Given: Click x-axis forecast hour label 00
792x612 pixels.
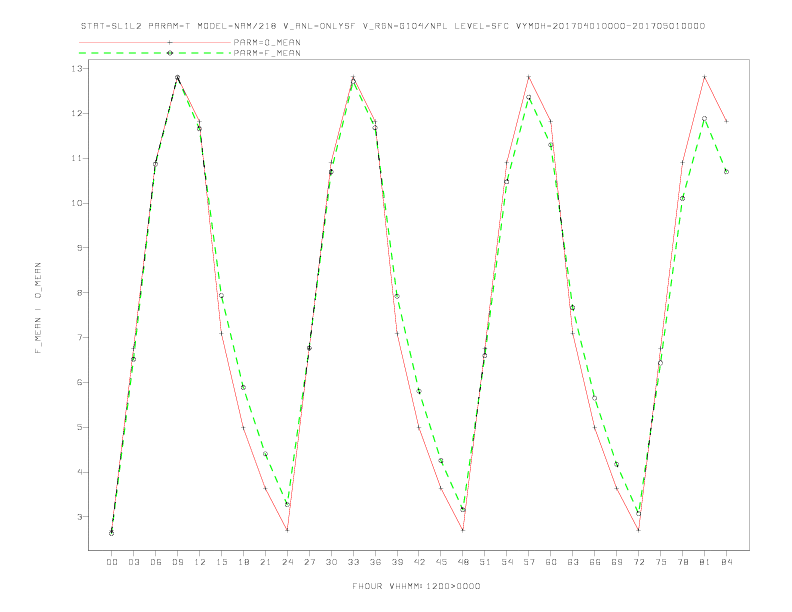Looking at the screenshot, I should [112, 562].
